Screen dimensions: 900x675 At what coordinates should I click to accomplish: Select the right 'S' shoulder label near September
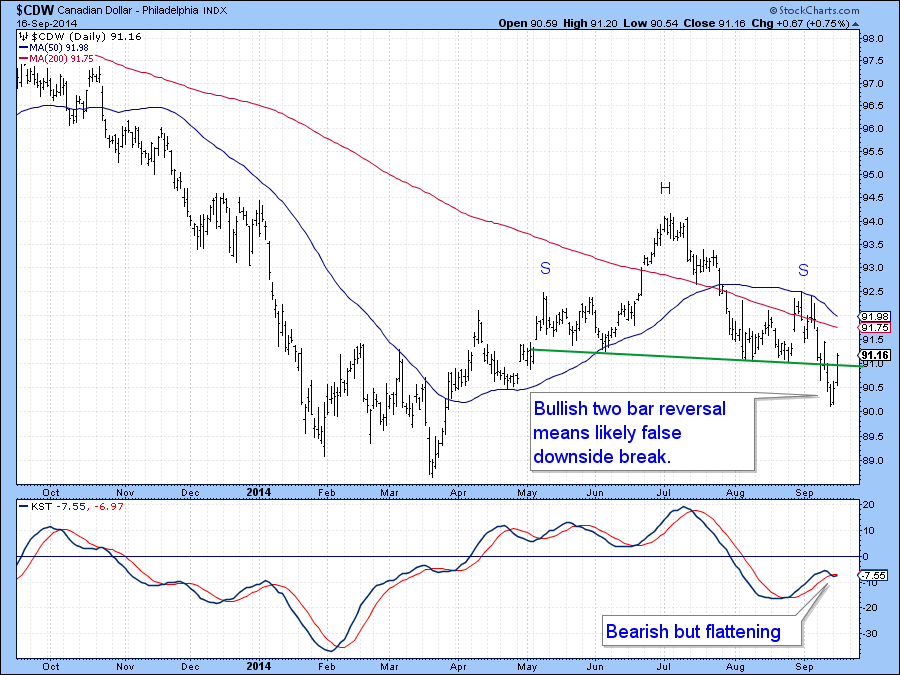[802, 269]
